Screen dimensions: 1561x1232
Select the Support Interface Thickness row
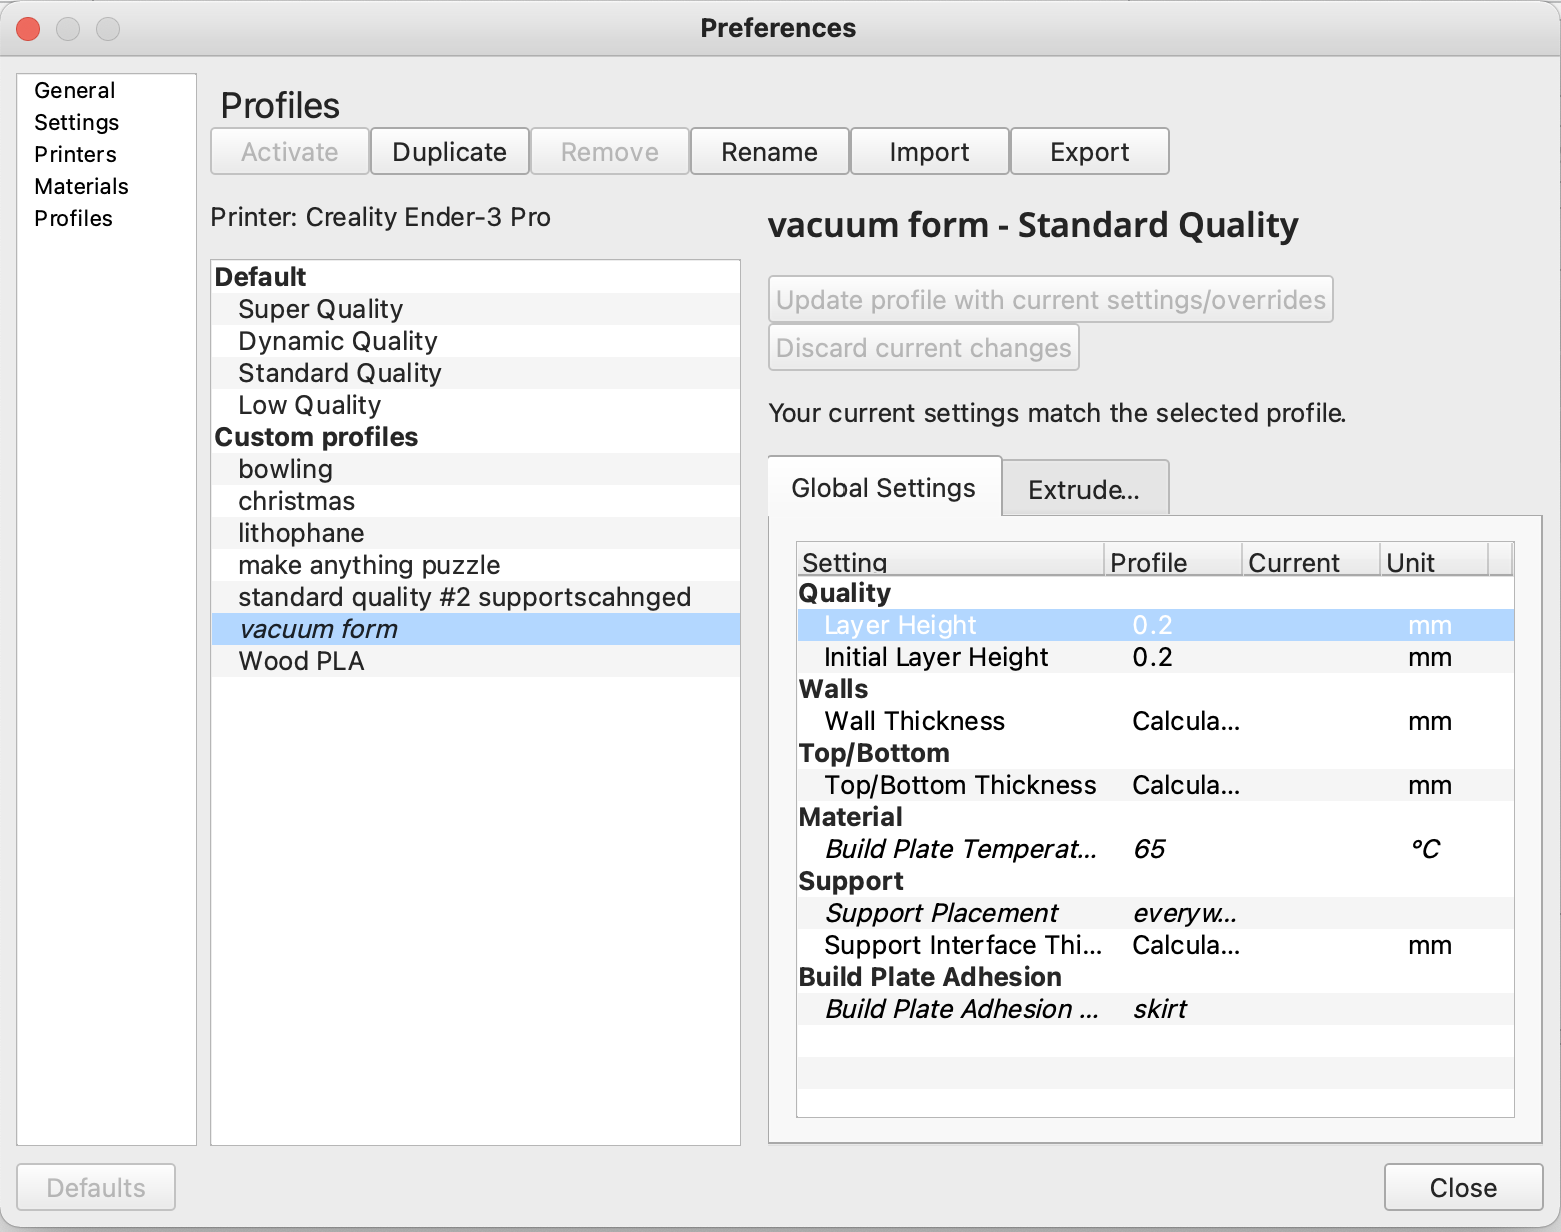(x=1156, y=945)
